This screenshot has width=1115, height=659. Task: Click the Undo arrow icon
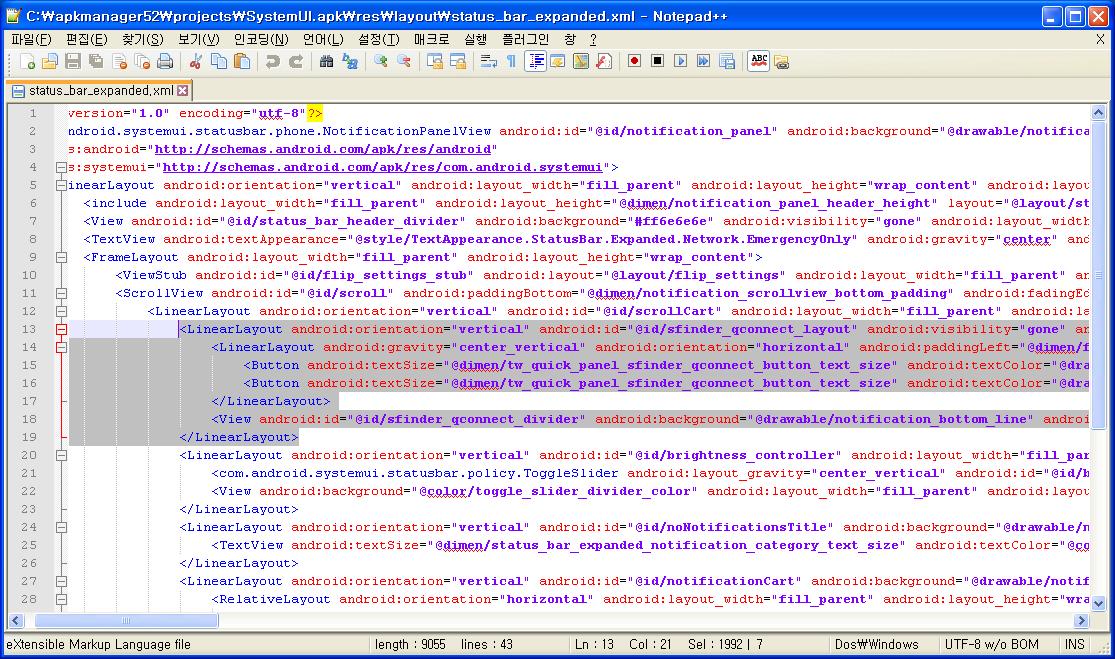(x=272, y=61)
